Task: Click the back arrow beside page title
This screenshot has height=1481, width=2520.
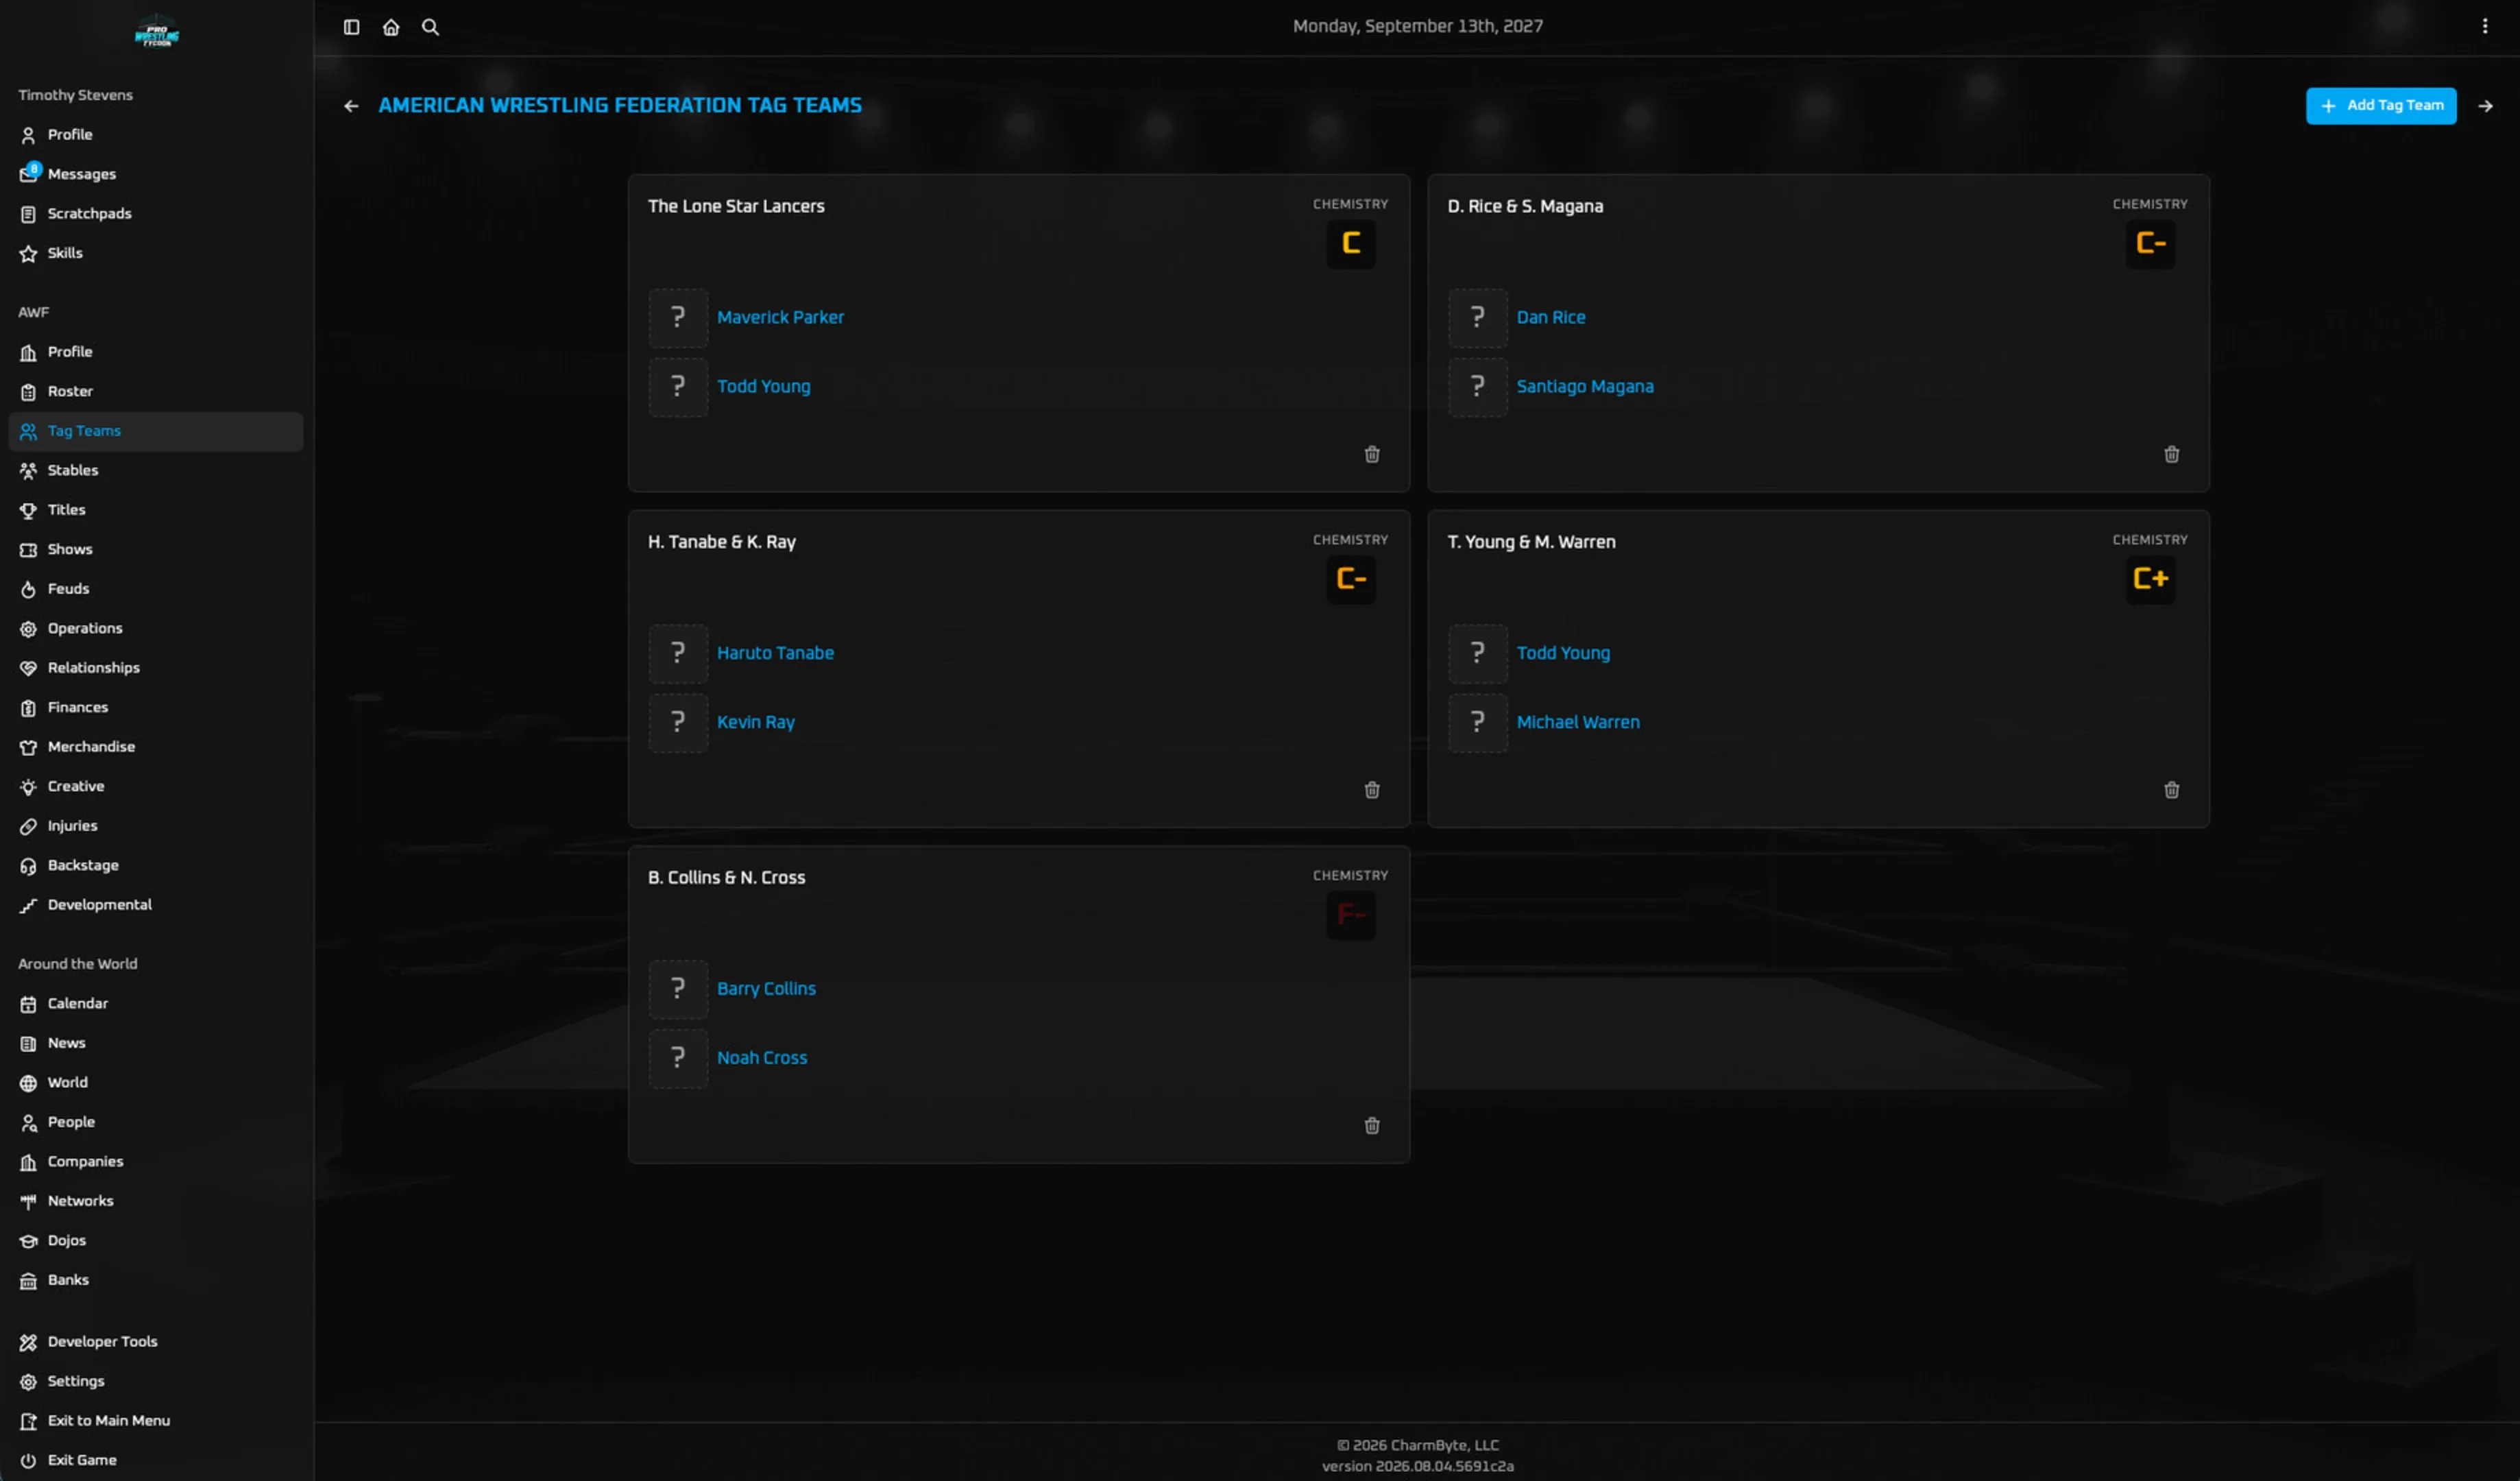Action: point(351,106)
